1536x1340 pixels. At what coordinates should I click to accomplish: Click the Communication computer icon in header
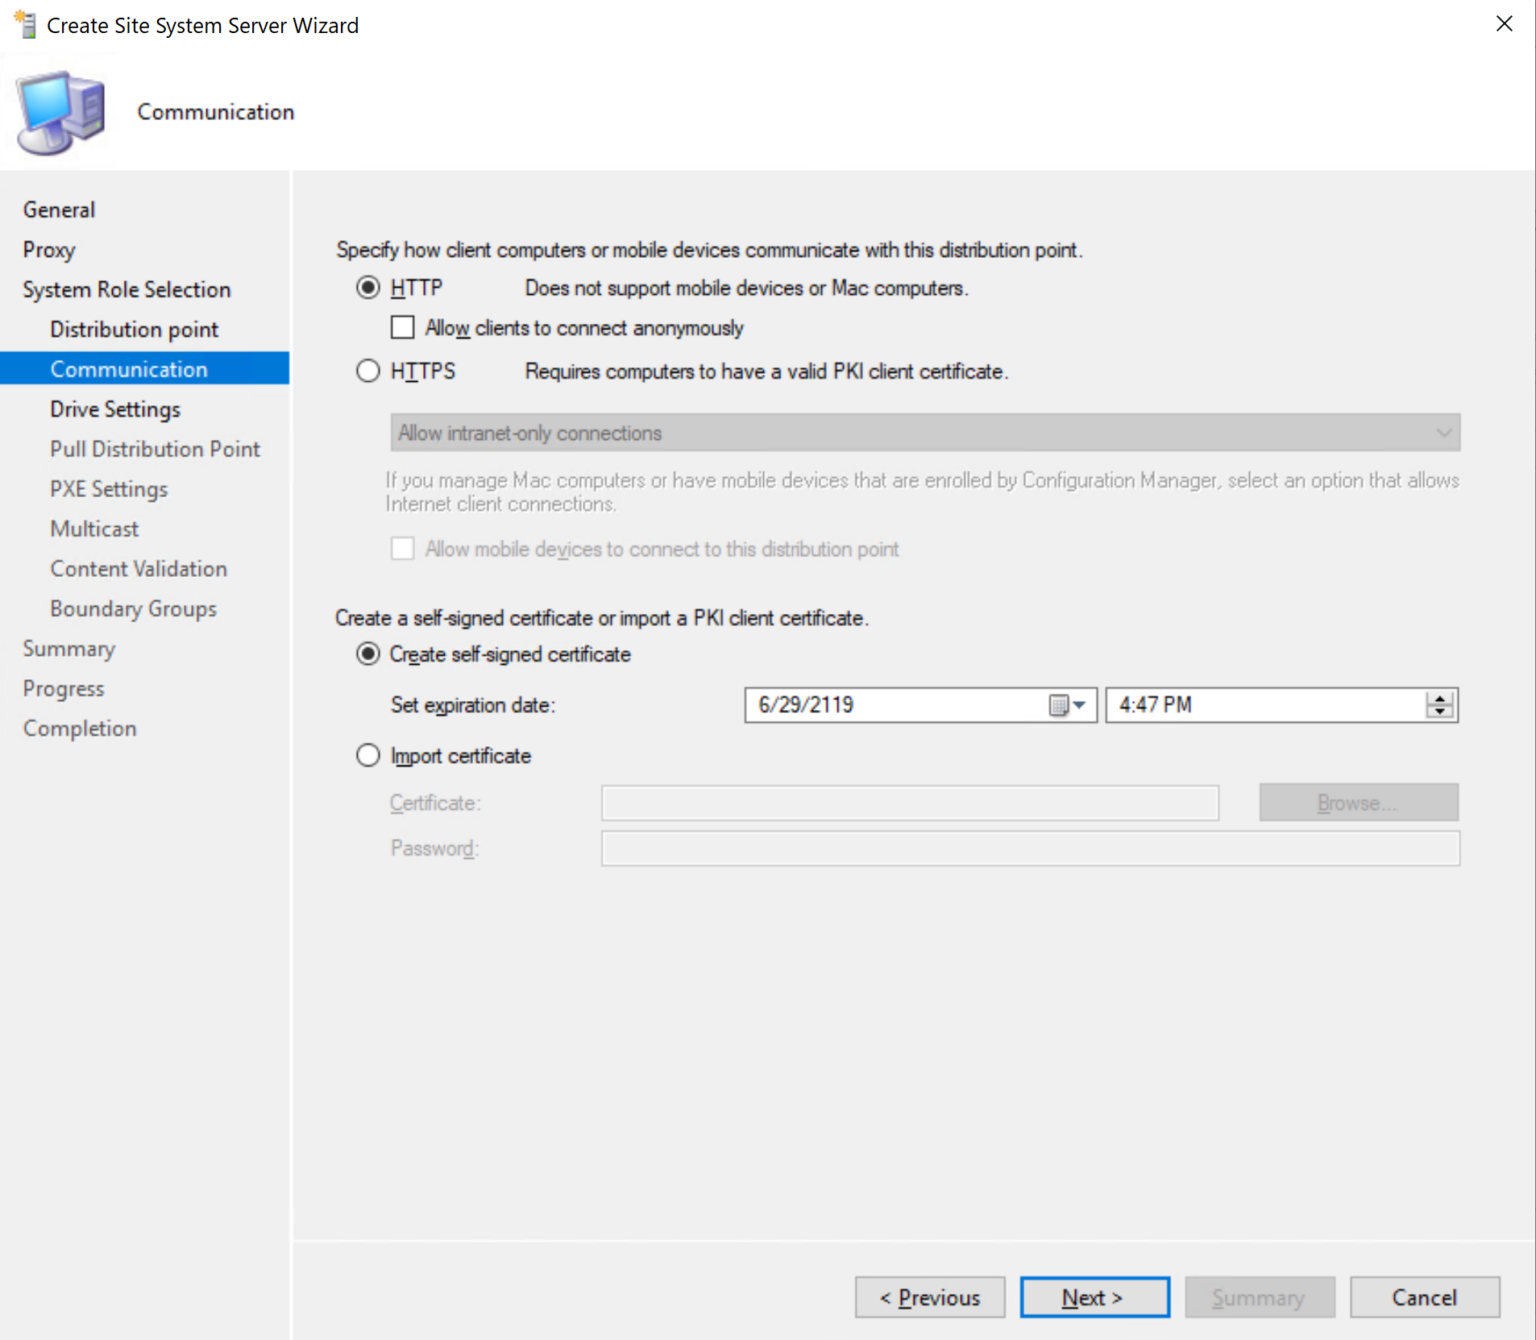60,111
